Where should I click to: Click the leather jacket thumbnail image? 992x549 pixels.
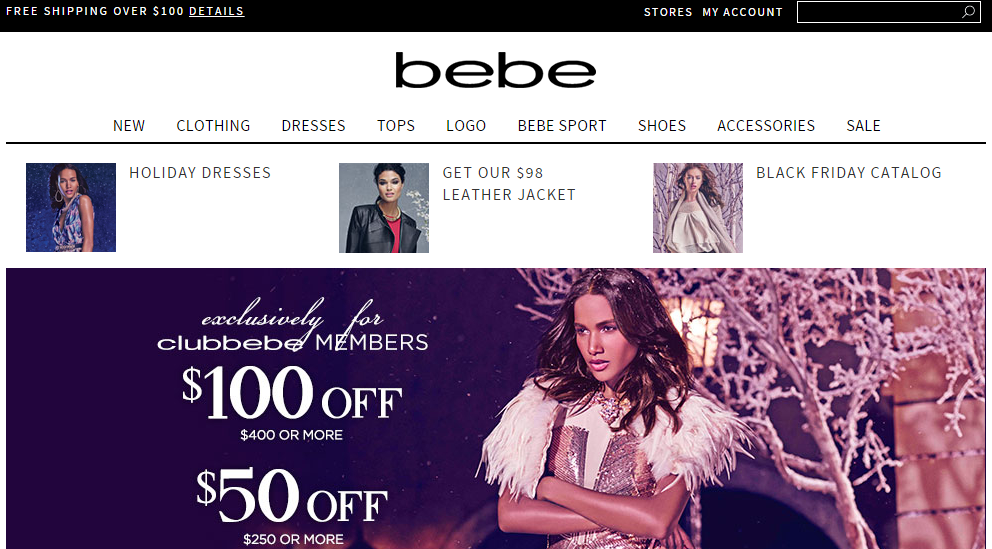(x=384, y=207)
